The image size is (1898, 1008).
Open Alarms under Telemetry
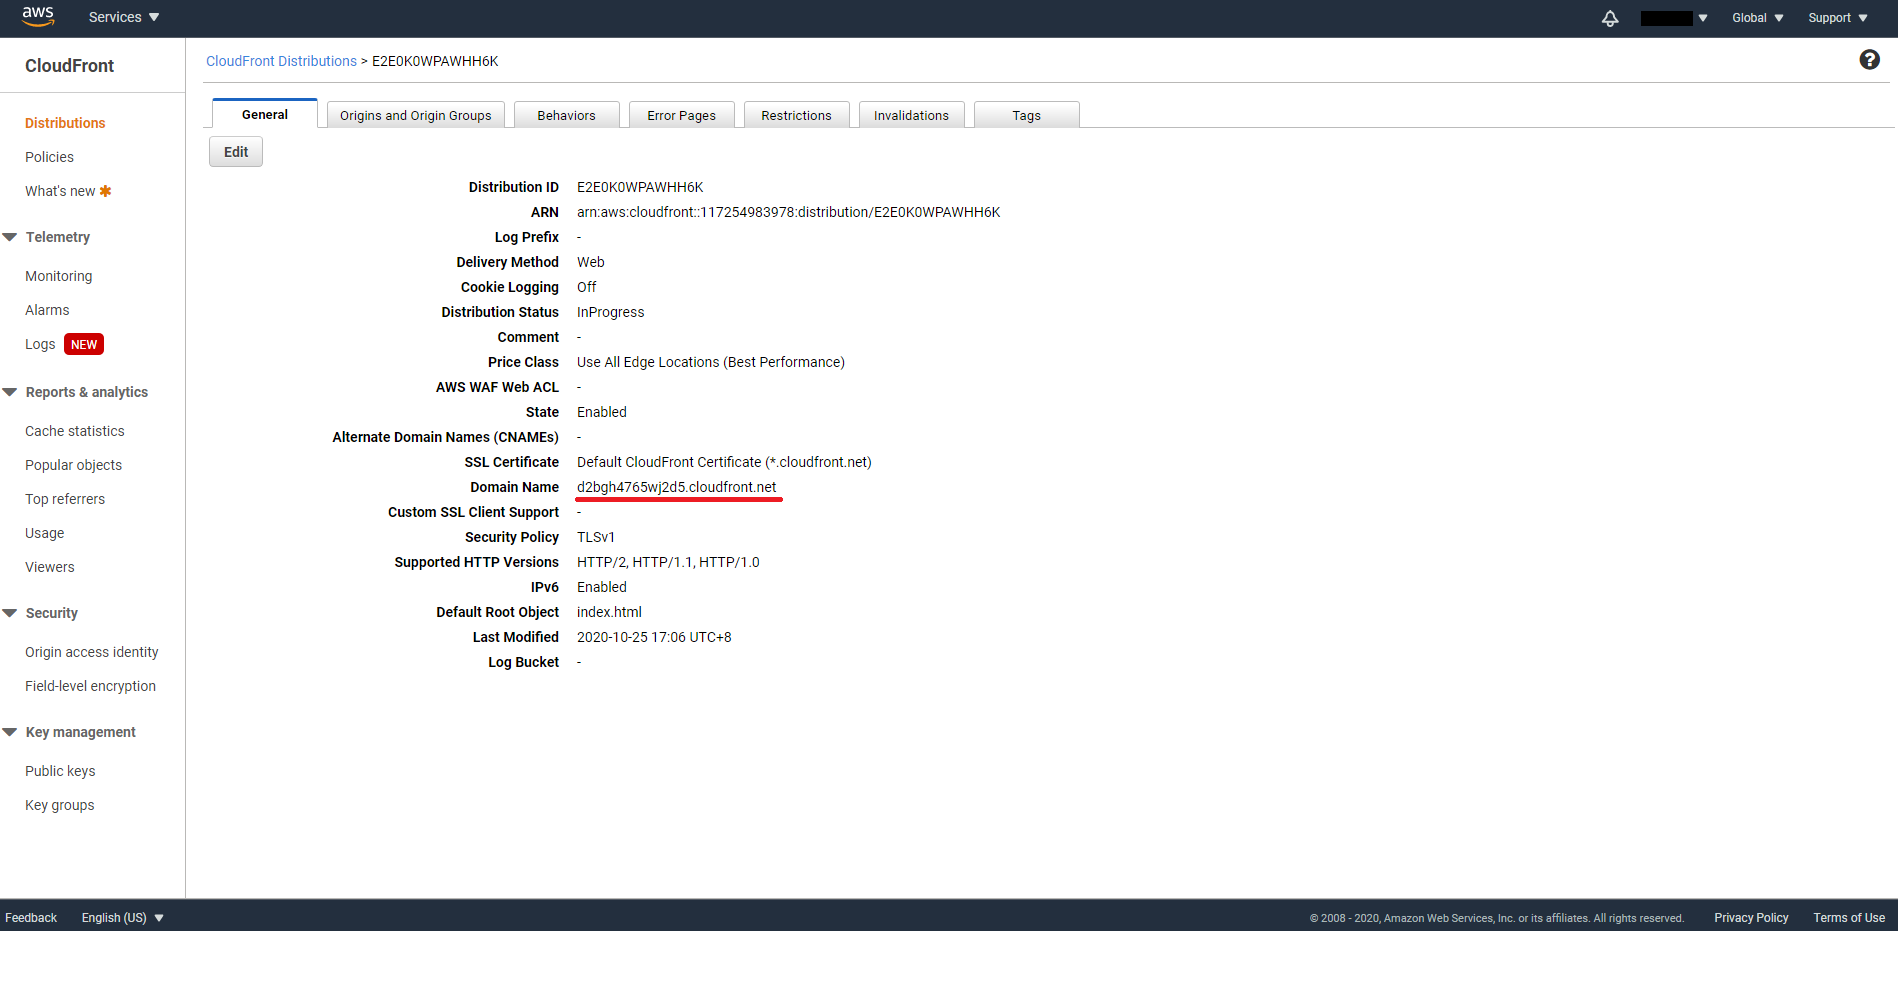[x=47, y=310]
